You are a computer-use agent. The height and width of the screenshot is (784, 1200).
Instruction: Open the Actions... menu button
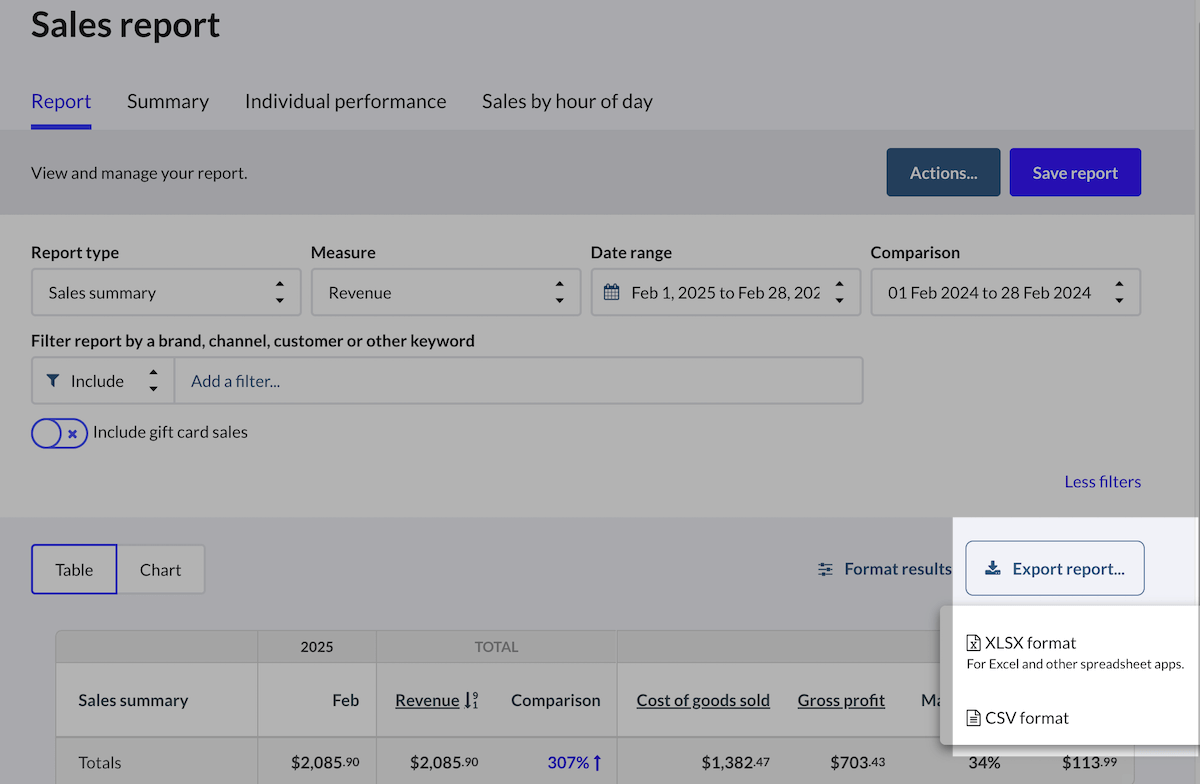click(943, 173)
